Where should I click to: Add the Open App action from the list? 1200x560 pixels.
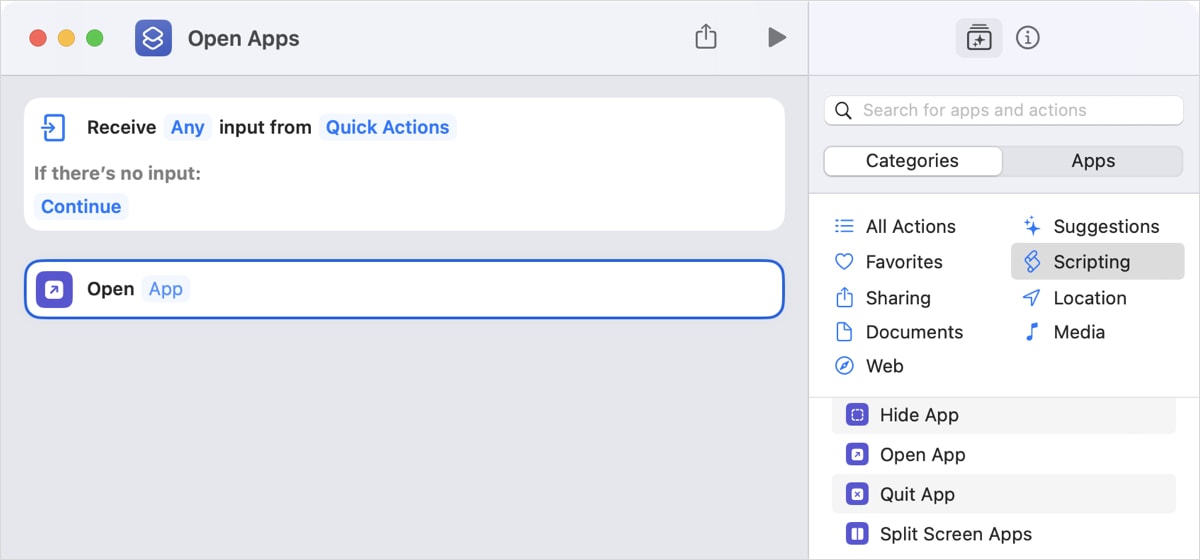click(1003, 455)
